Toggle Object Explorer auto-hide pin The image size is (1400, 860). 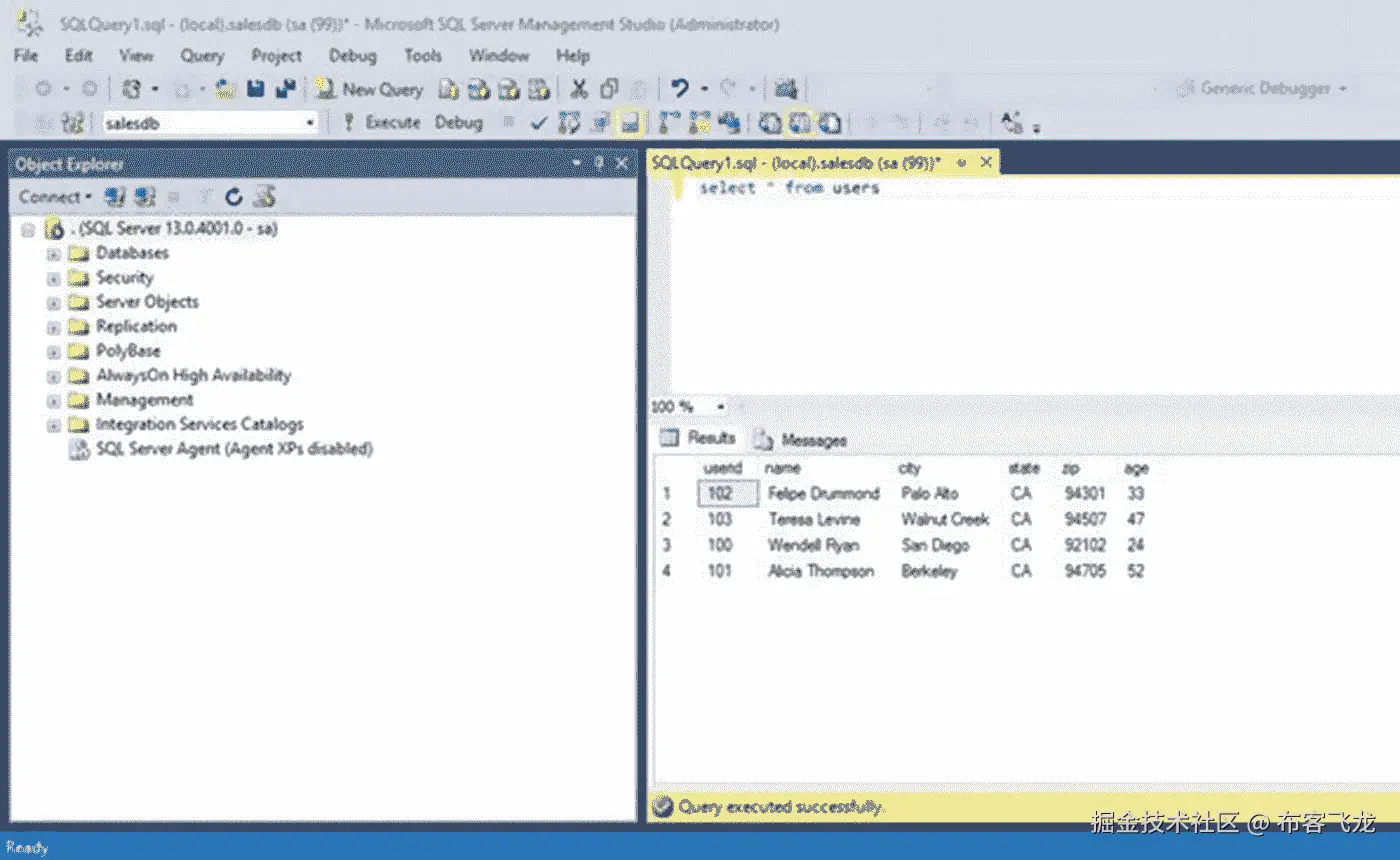tap(599, 163)
